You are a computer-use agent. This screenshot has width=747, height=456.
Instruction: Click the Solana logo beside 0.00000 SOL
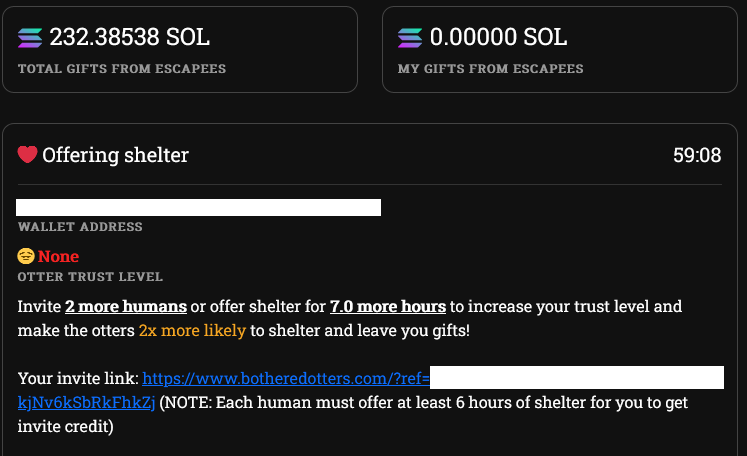pos(411,38)
